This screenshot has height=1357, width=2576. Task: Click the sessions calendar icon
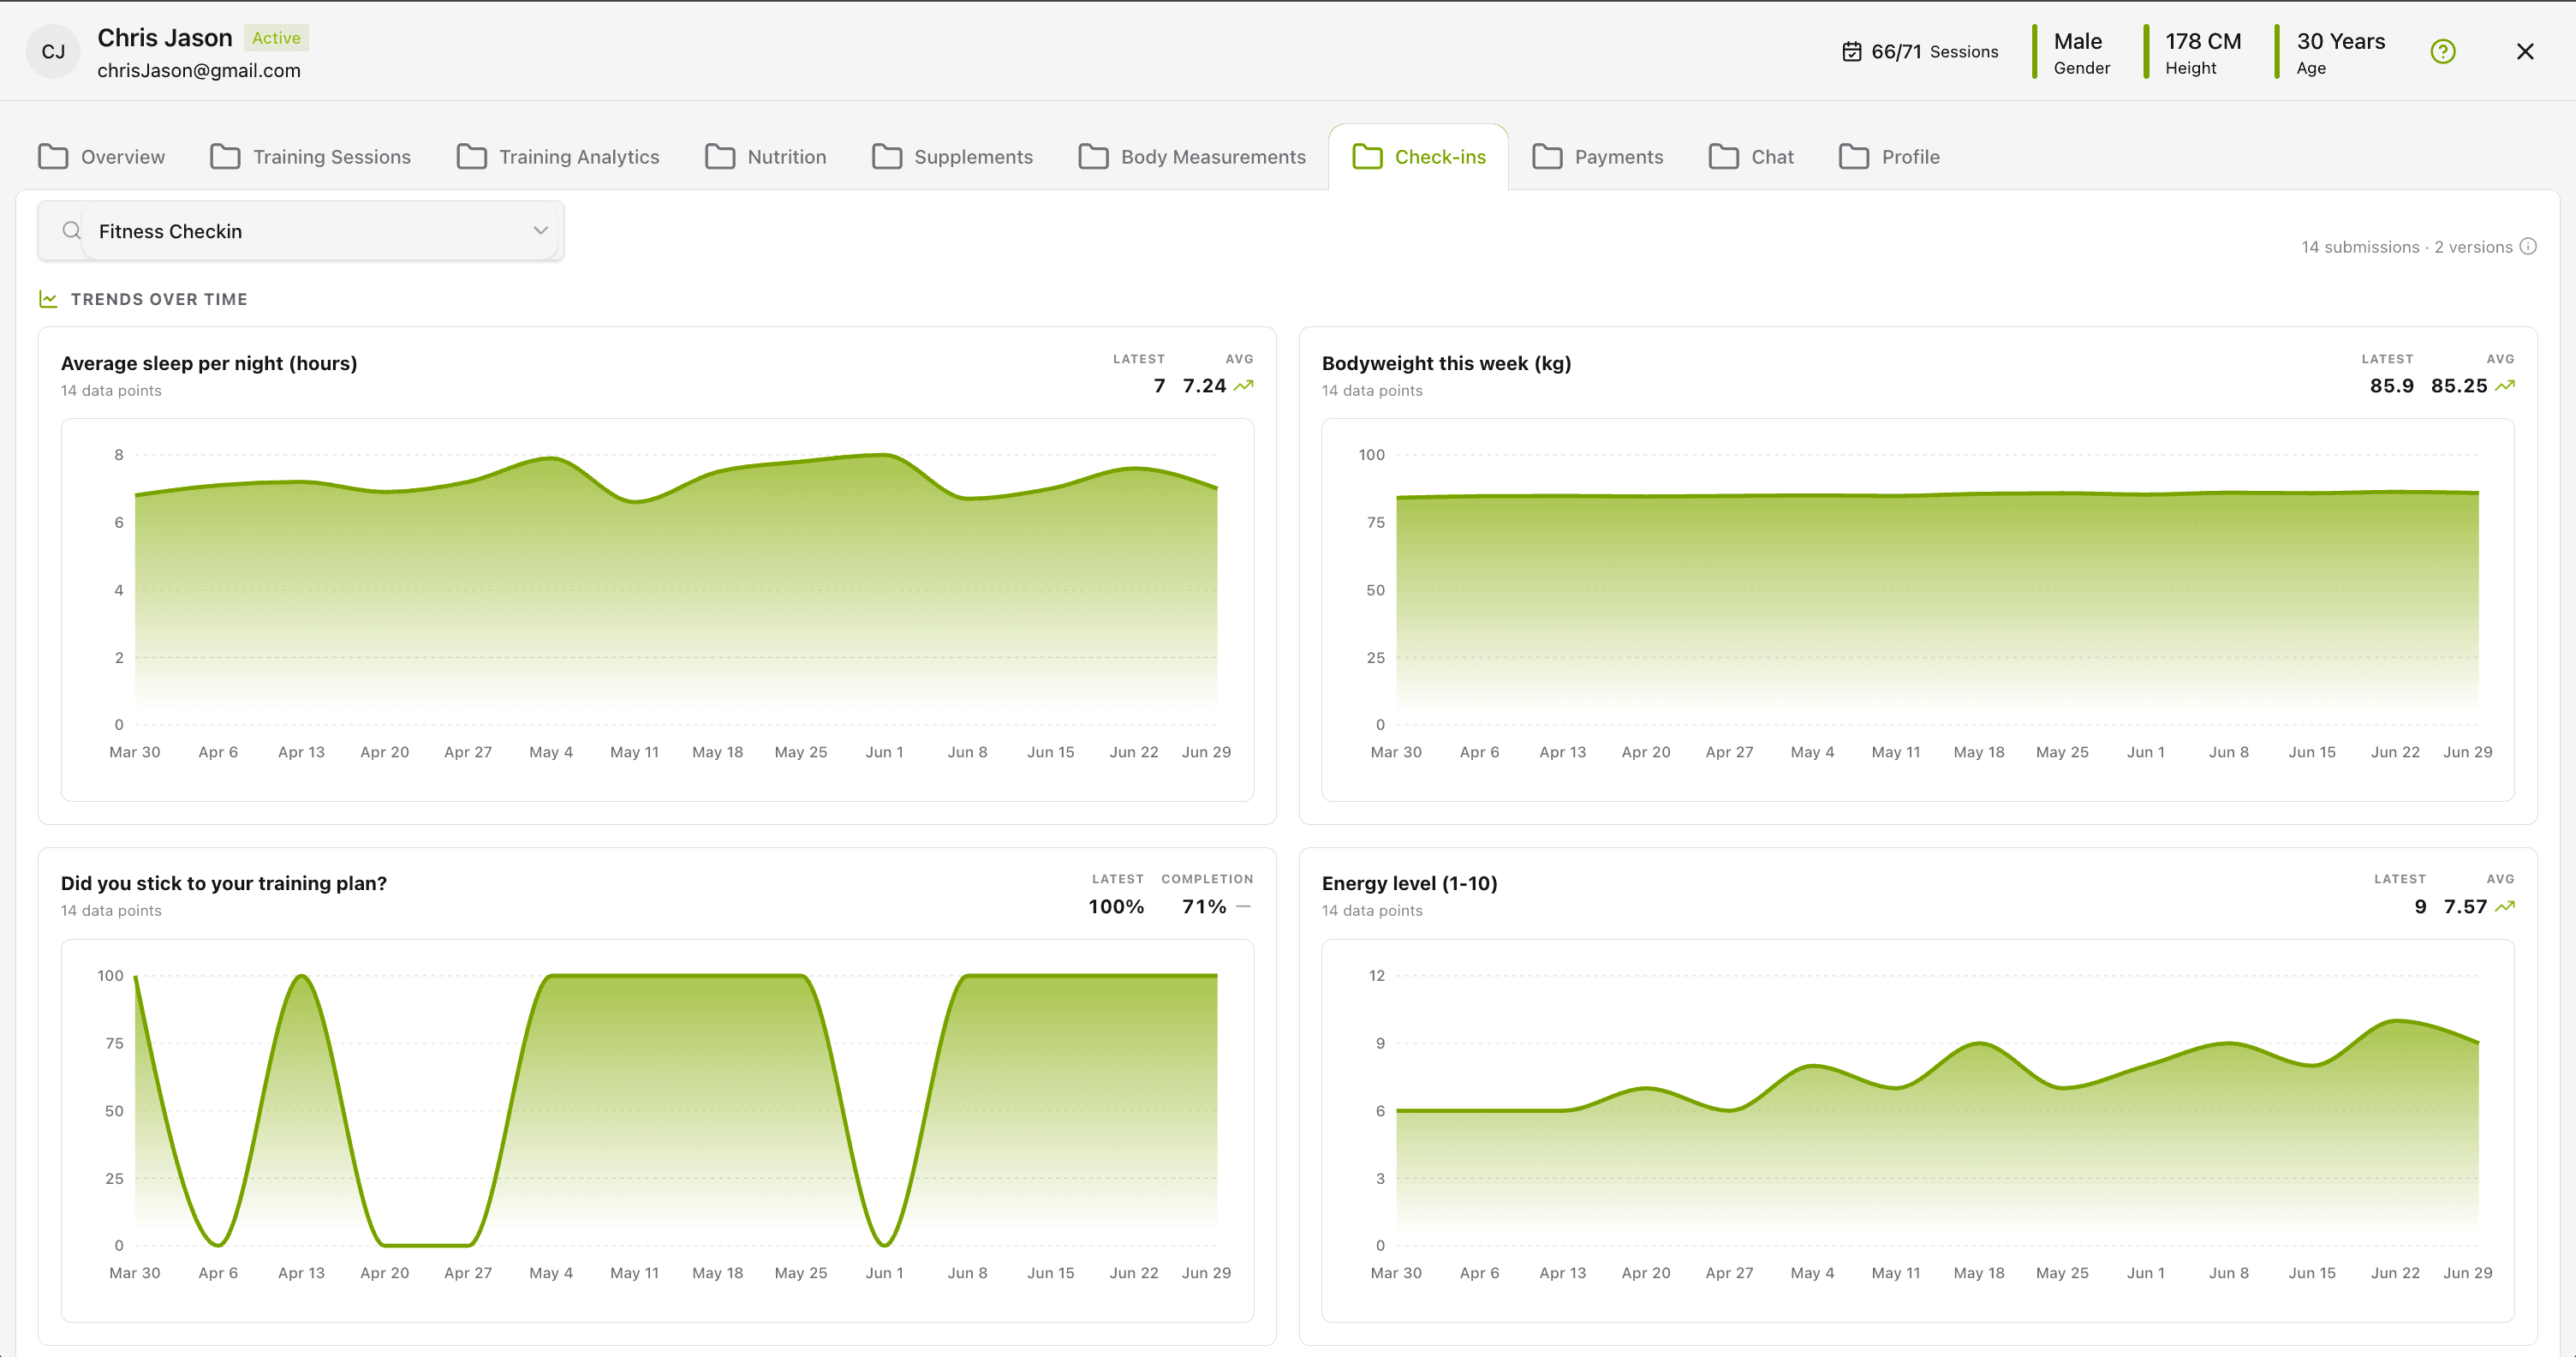[x=1852, y=51]
